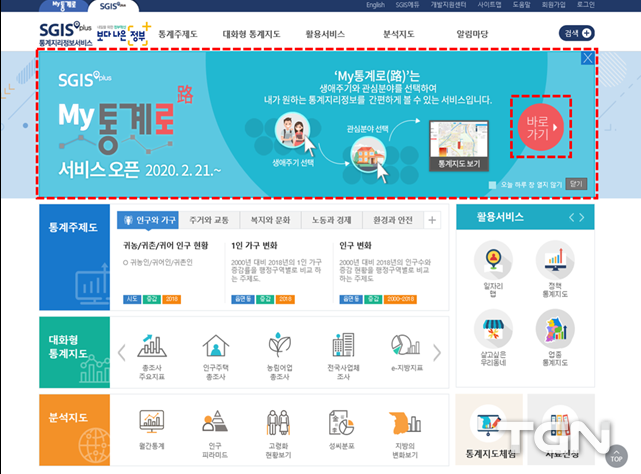The height and width of the screenshot is (474, 641).
Task: Show next 대화형 통계지도 items with right arrow
Action: [437, 353]
